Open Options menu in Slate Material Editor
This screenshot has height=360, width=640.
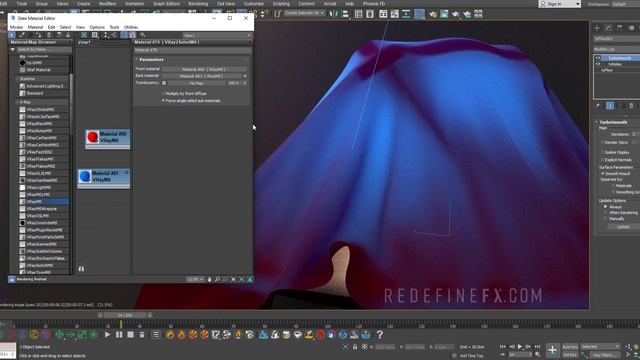(x=97, y=27)
